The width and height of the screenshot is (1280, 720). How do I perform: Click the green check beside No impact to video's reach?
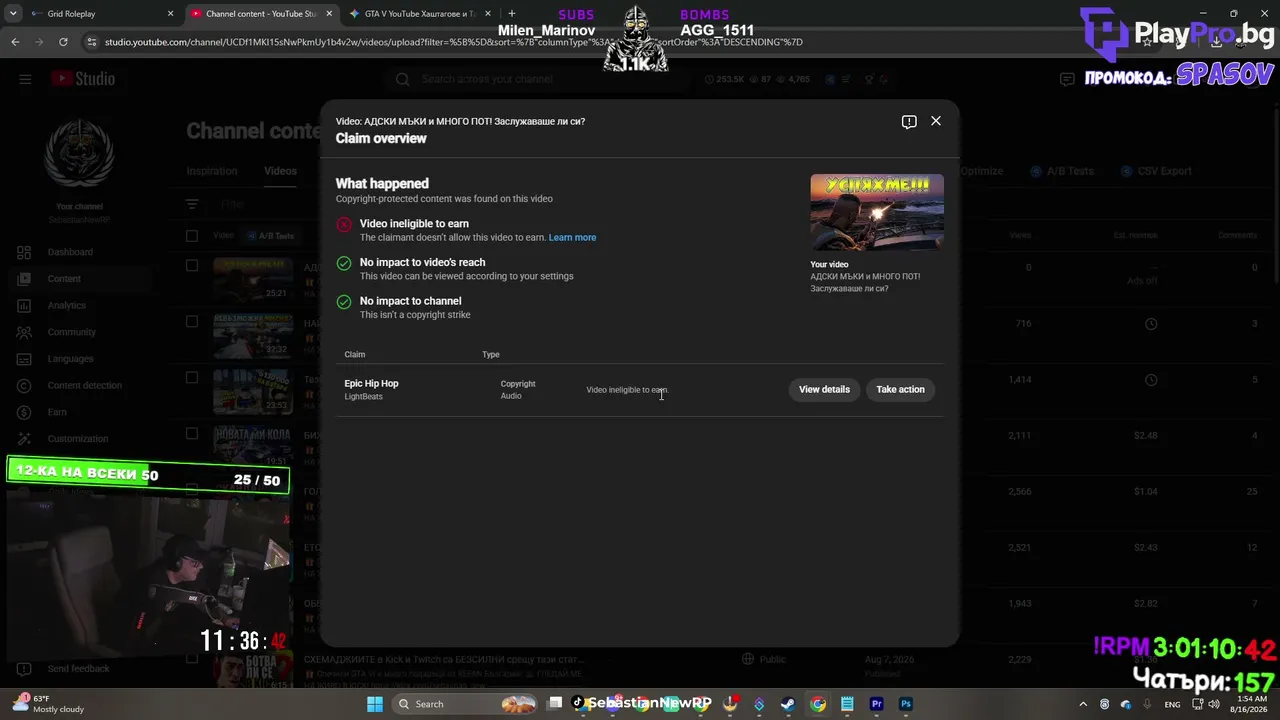pyautogui.click(x=344, y=263)
